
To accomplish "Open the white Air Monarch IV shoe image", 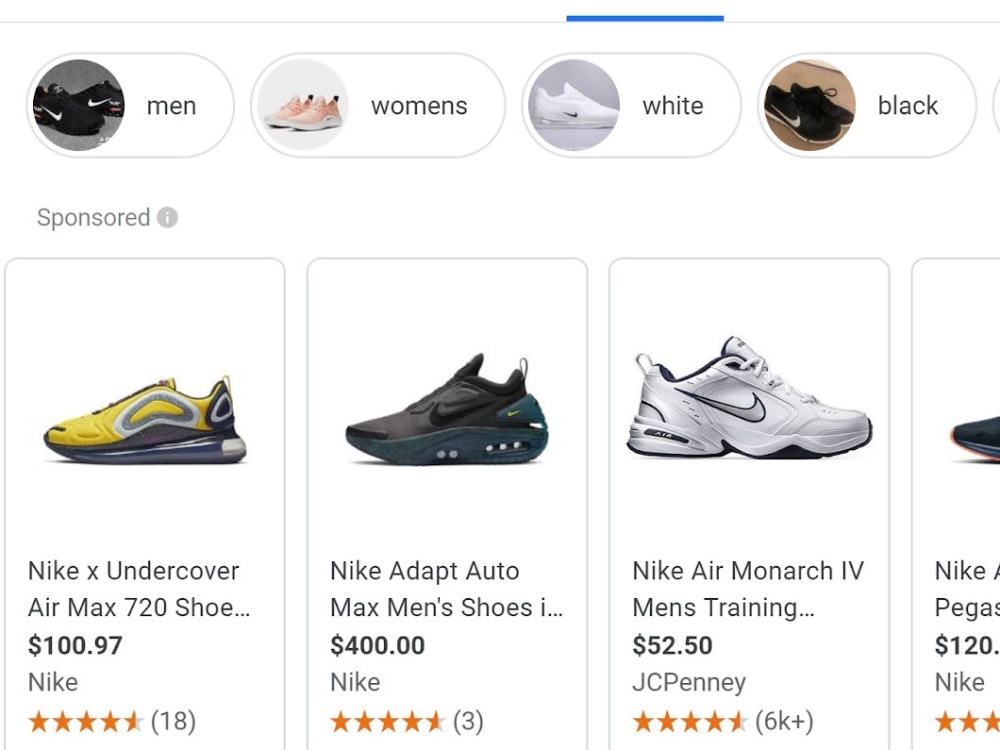I will pos(749,397).
